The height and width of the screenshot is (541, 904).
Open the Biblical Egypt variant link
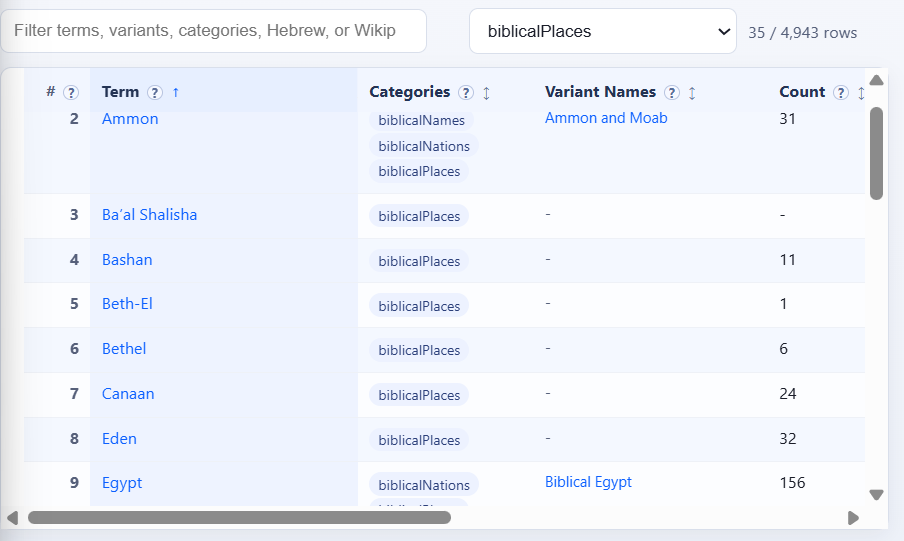588,482
